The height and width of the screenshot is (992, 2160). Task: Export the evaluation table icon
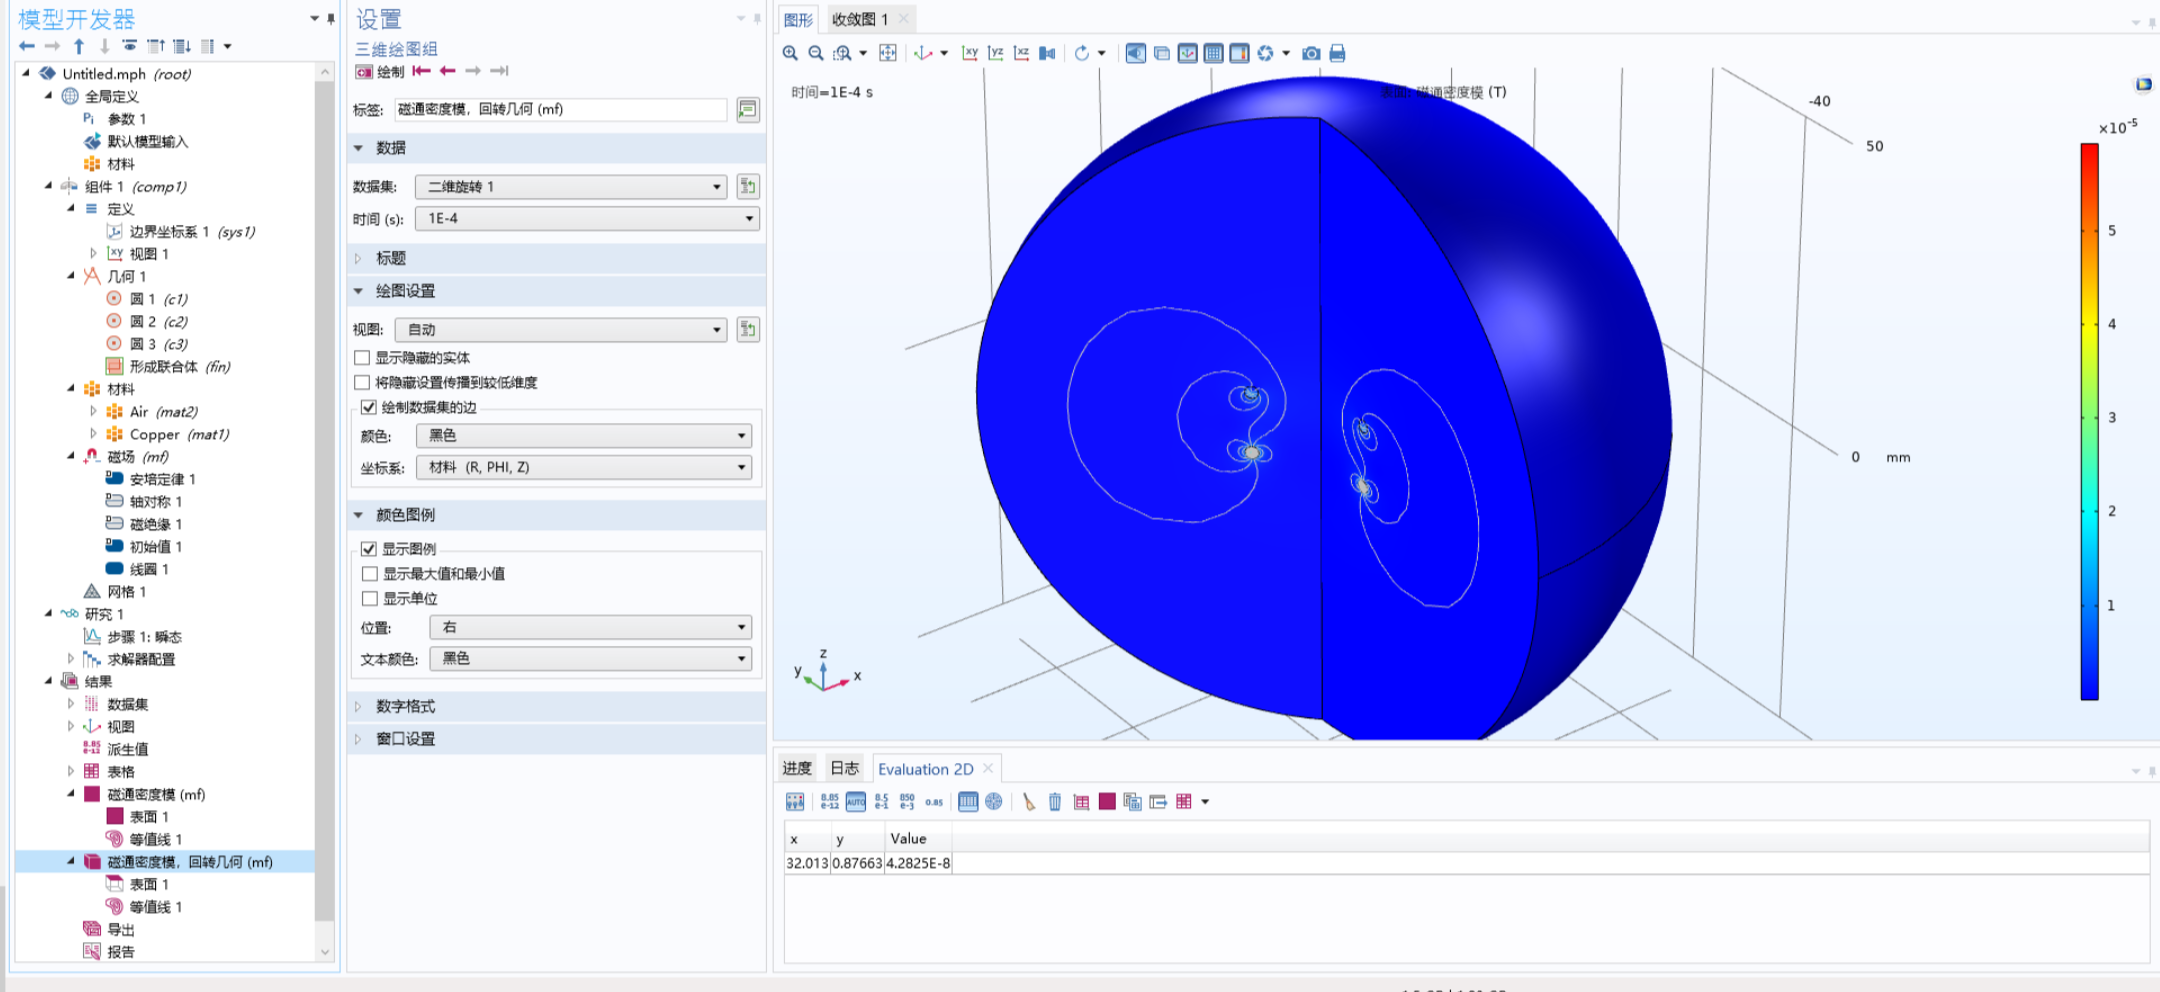(x=1158, y=801)
